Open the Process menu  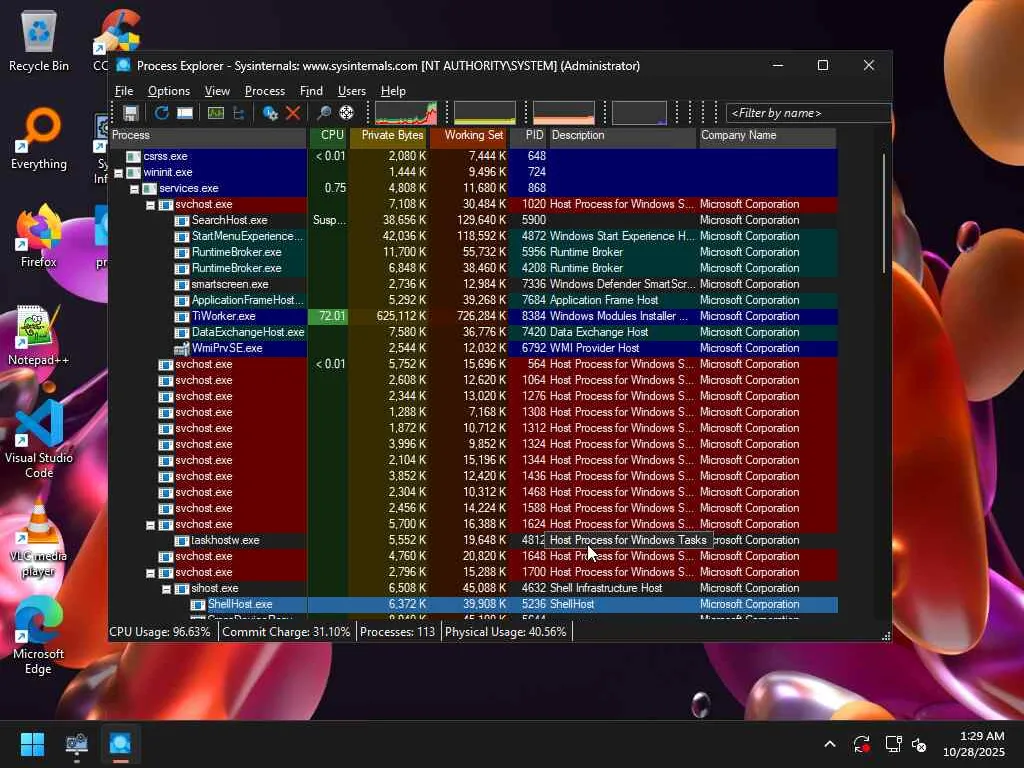(x=264, y=91)
